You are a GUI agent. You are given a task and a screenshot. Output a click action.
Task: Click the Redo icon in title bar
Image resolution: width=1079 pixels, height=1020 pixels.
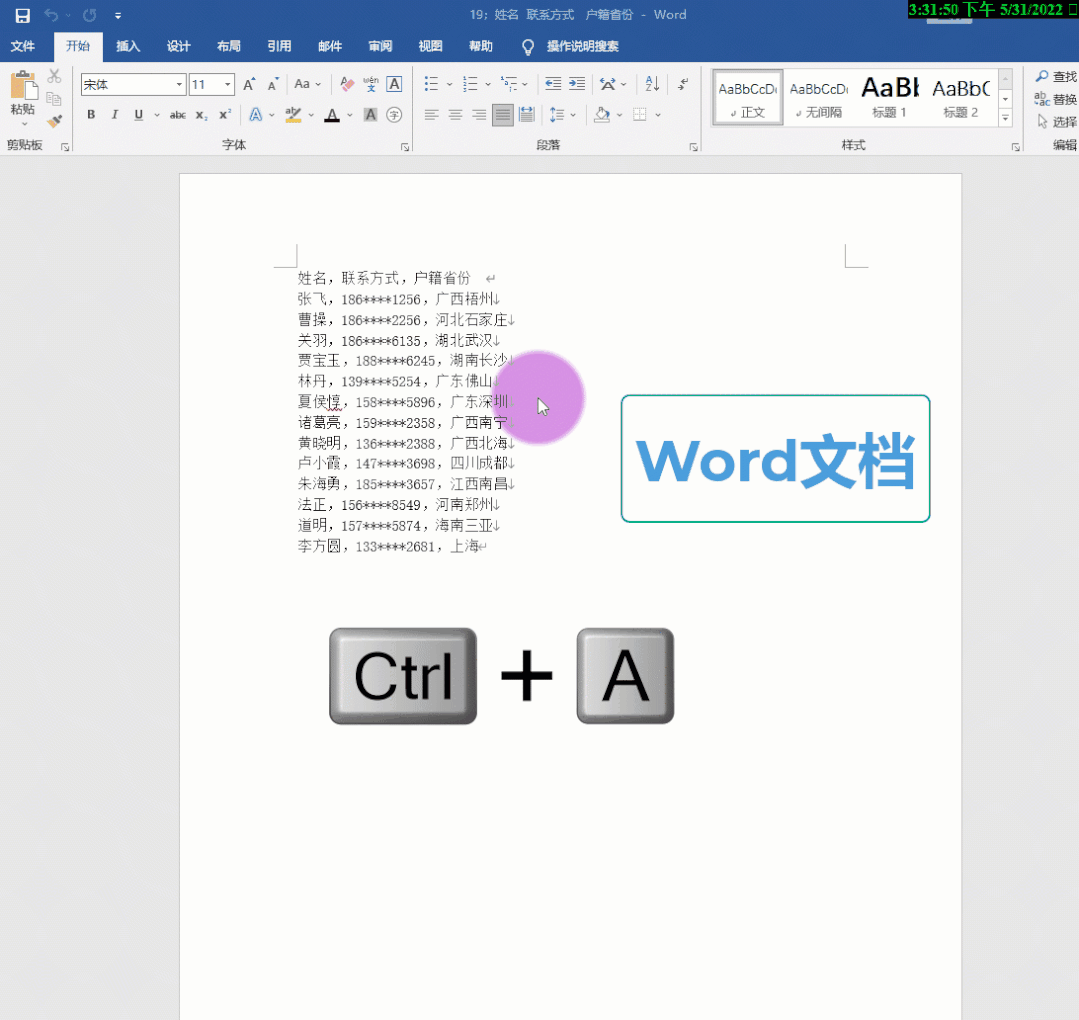click(89, 15)
